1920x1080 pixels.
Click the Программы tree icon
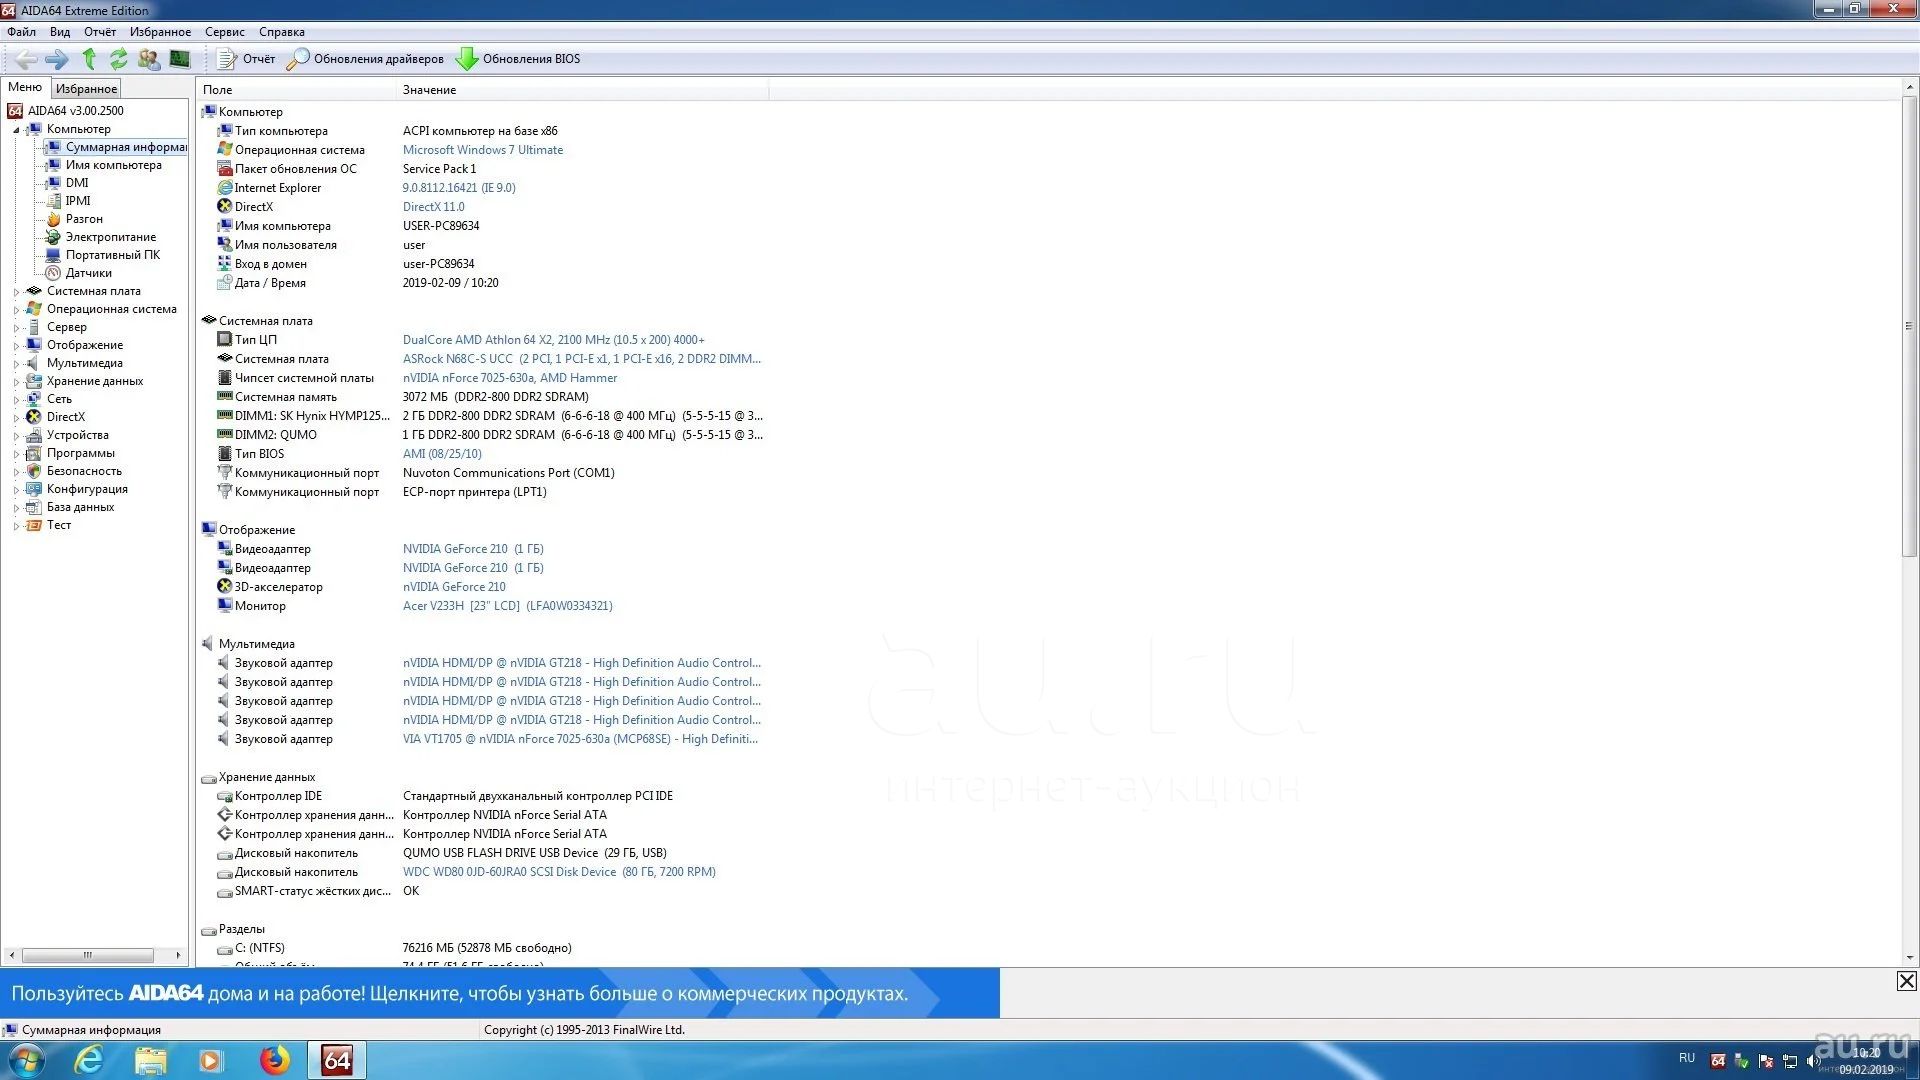(34, 453)
